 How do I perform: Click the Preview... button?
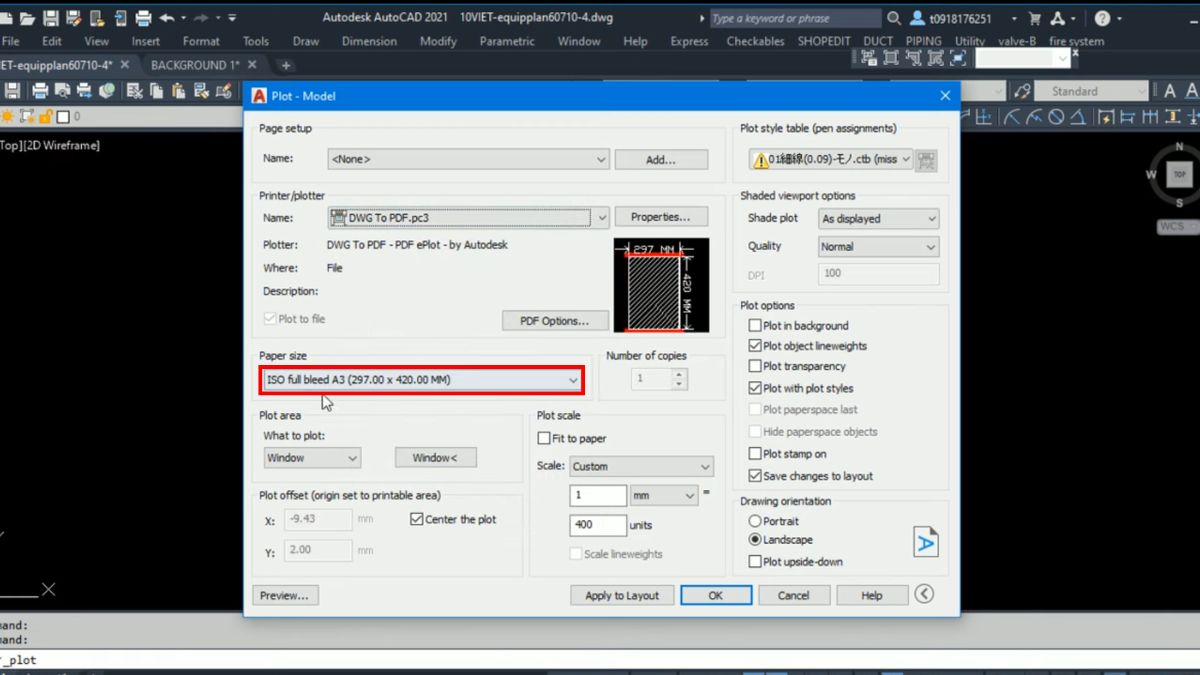click(285, 595)
